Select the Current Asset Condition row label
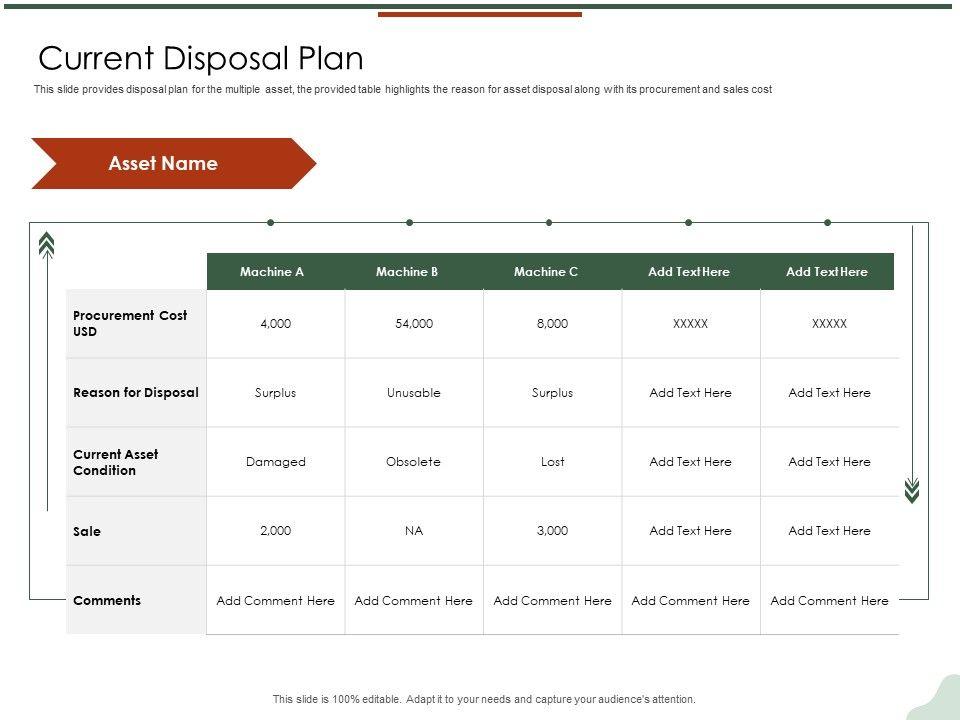 point(116,462)
